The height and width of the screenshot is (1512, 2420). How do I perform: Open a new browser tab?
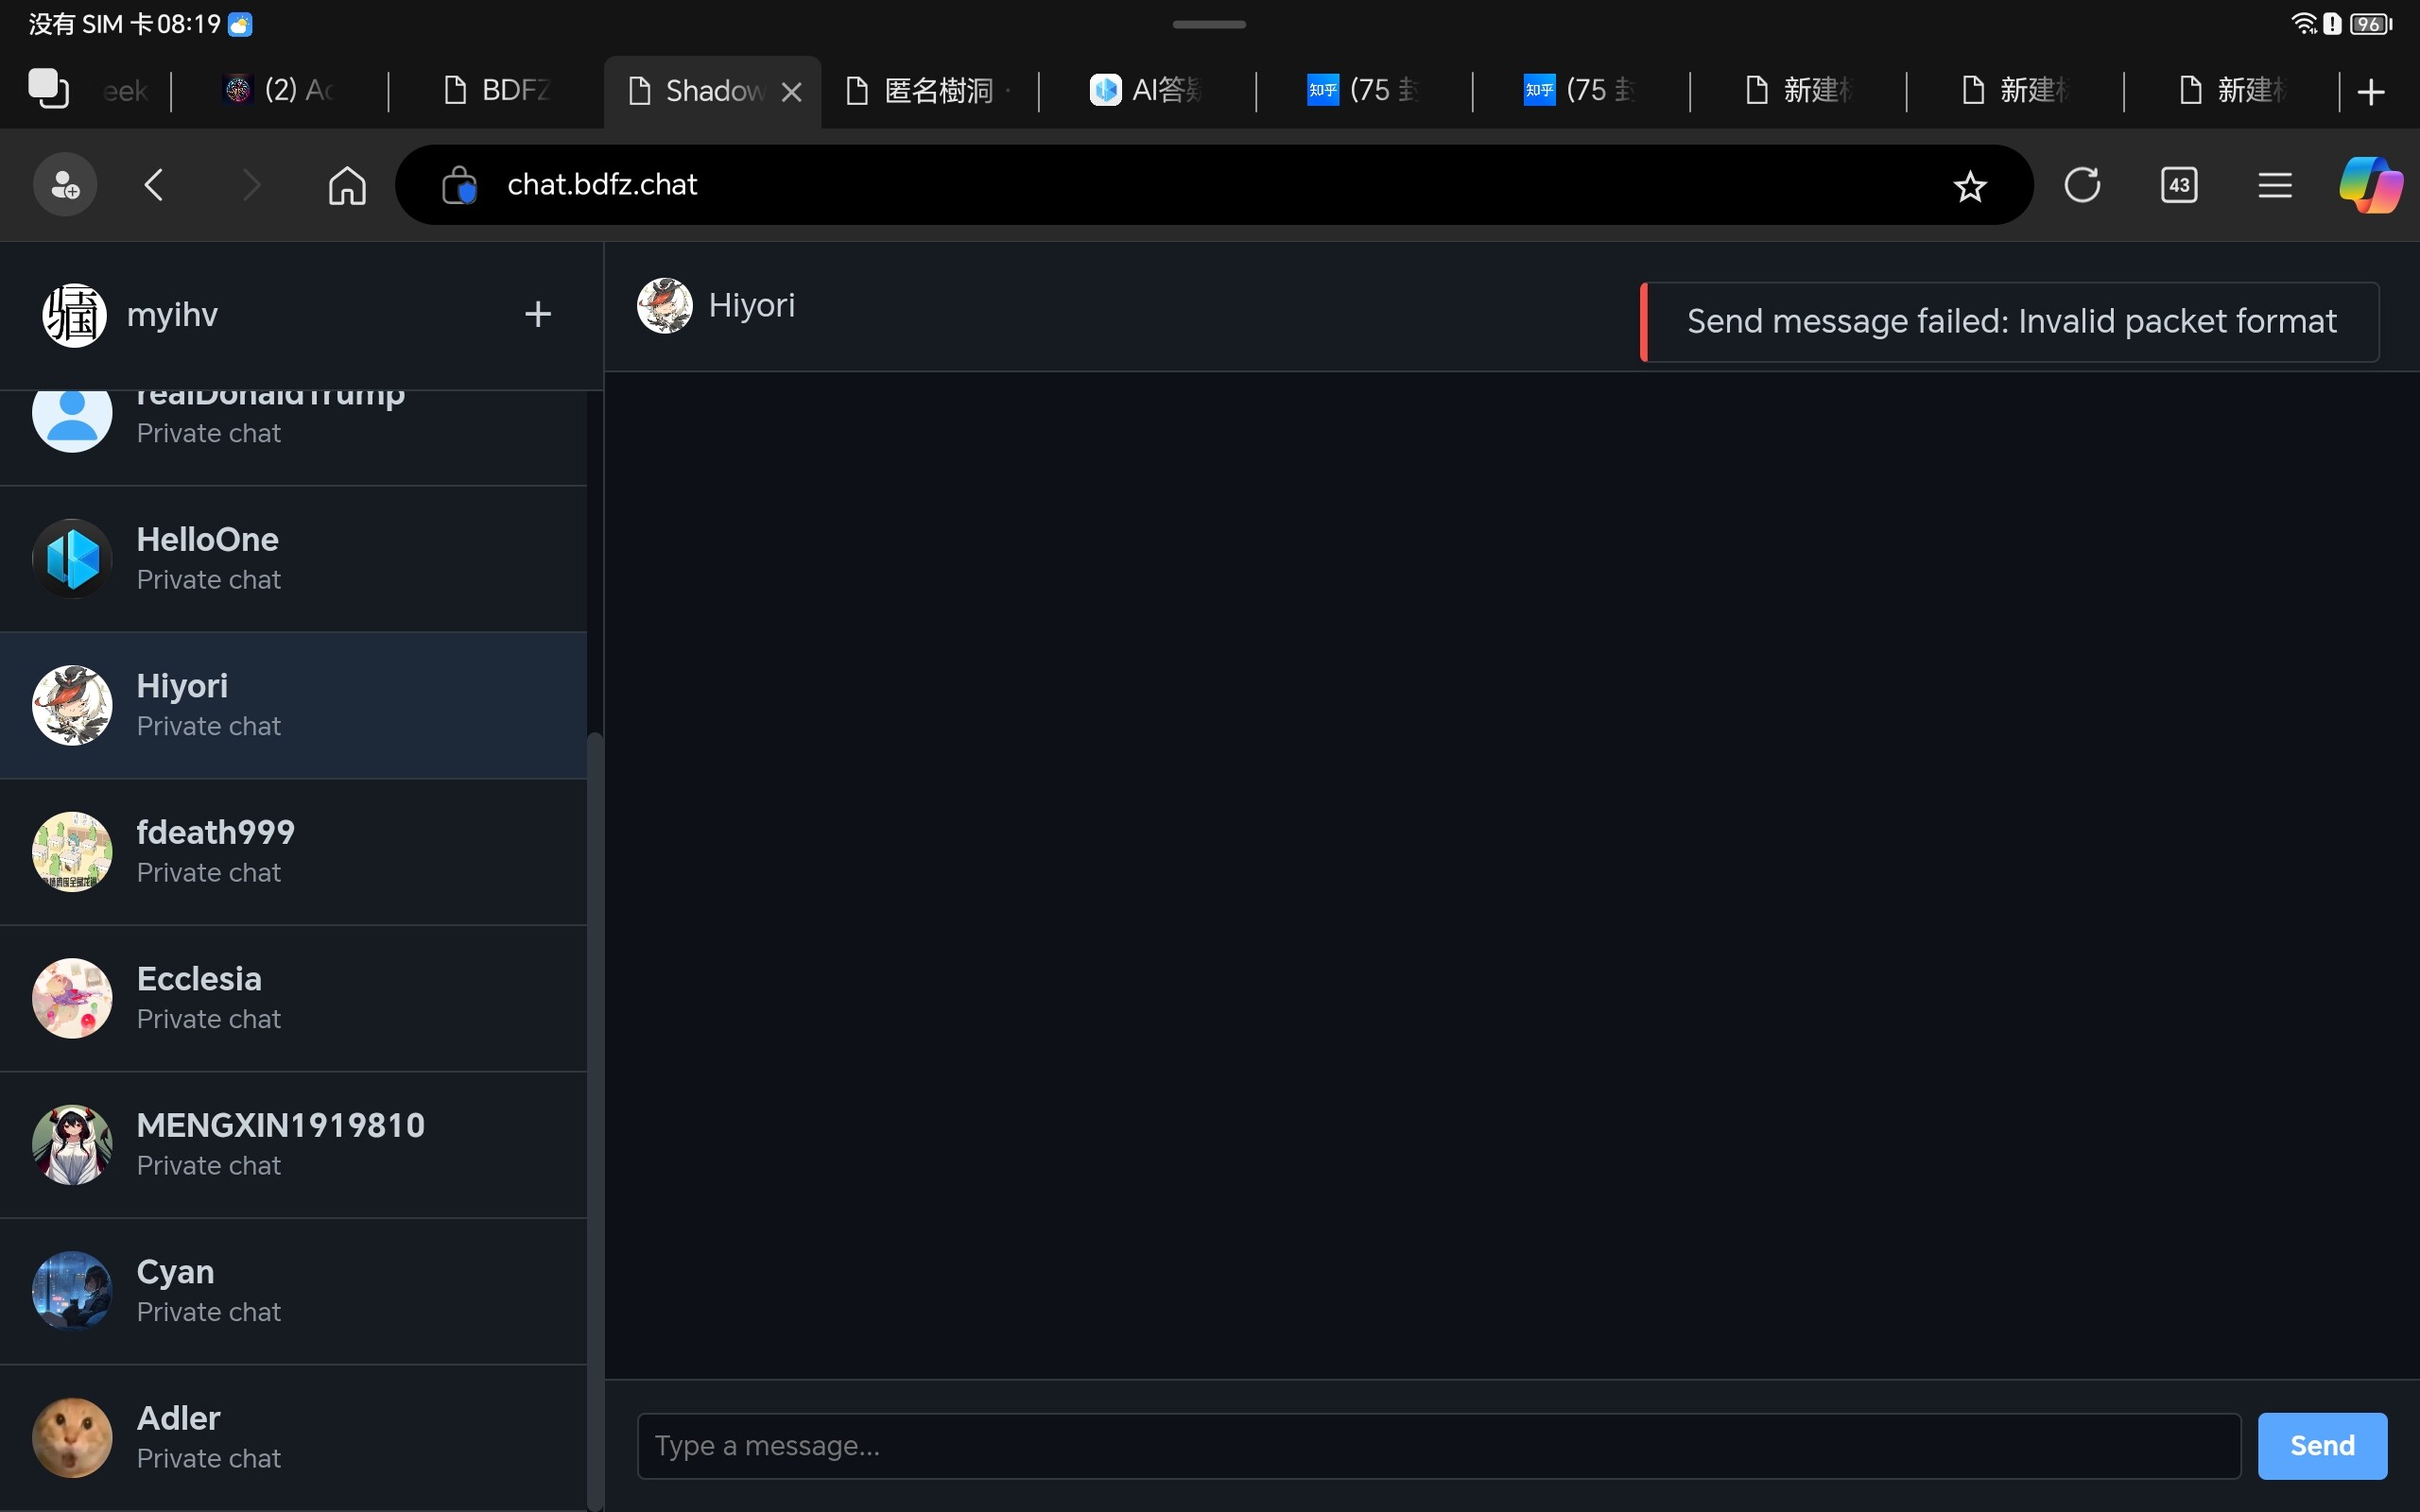click(x=2370, y=92)
